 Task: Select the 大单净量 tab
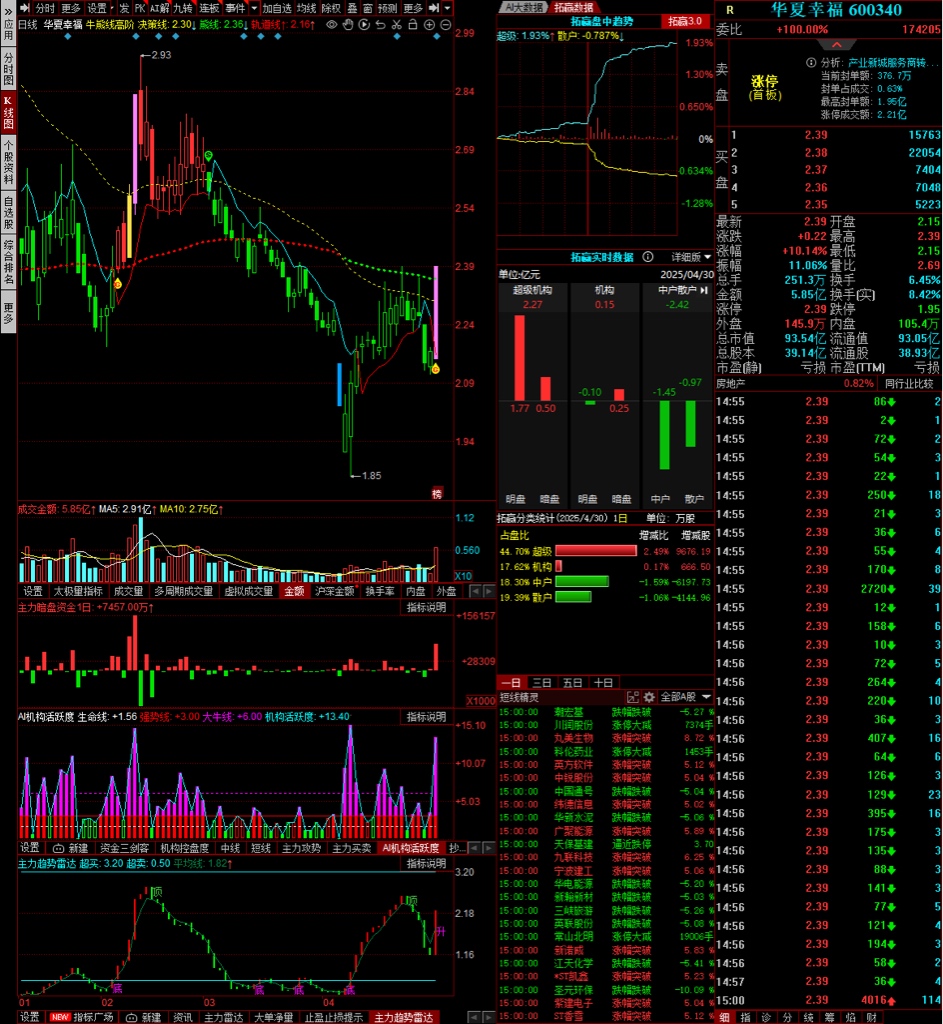click(x=273, y=1017)
